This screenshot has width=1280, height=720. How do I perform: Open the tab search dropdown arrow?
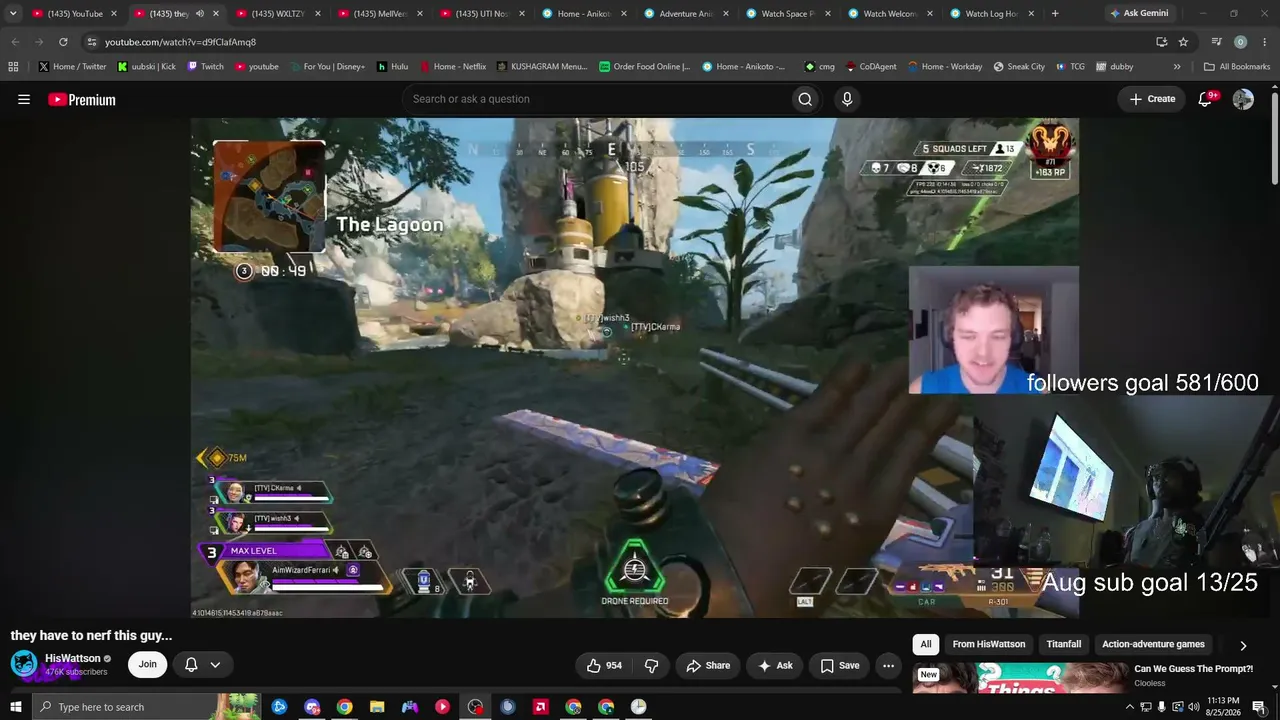tap(13, 13)
